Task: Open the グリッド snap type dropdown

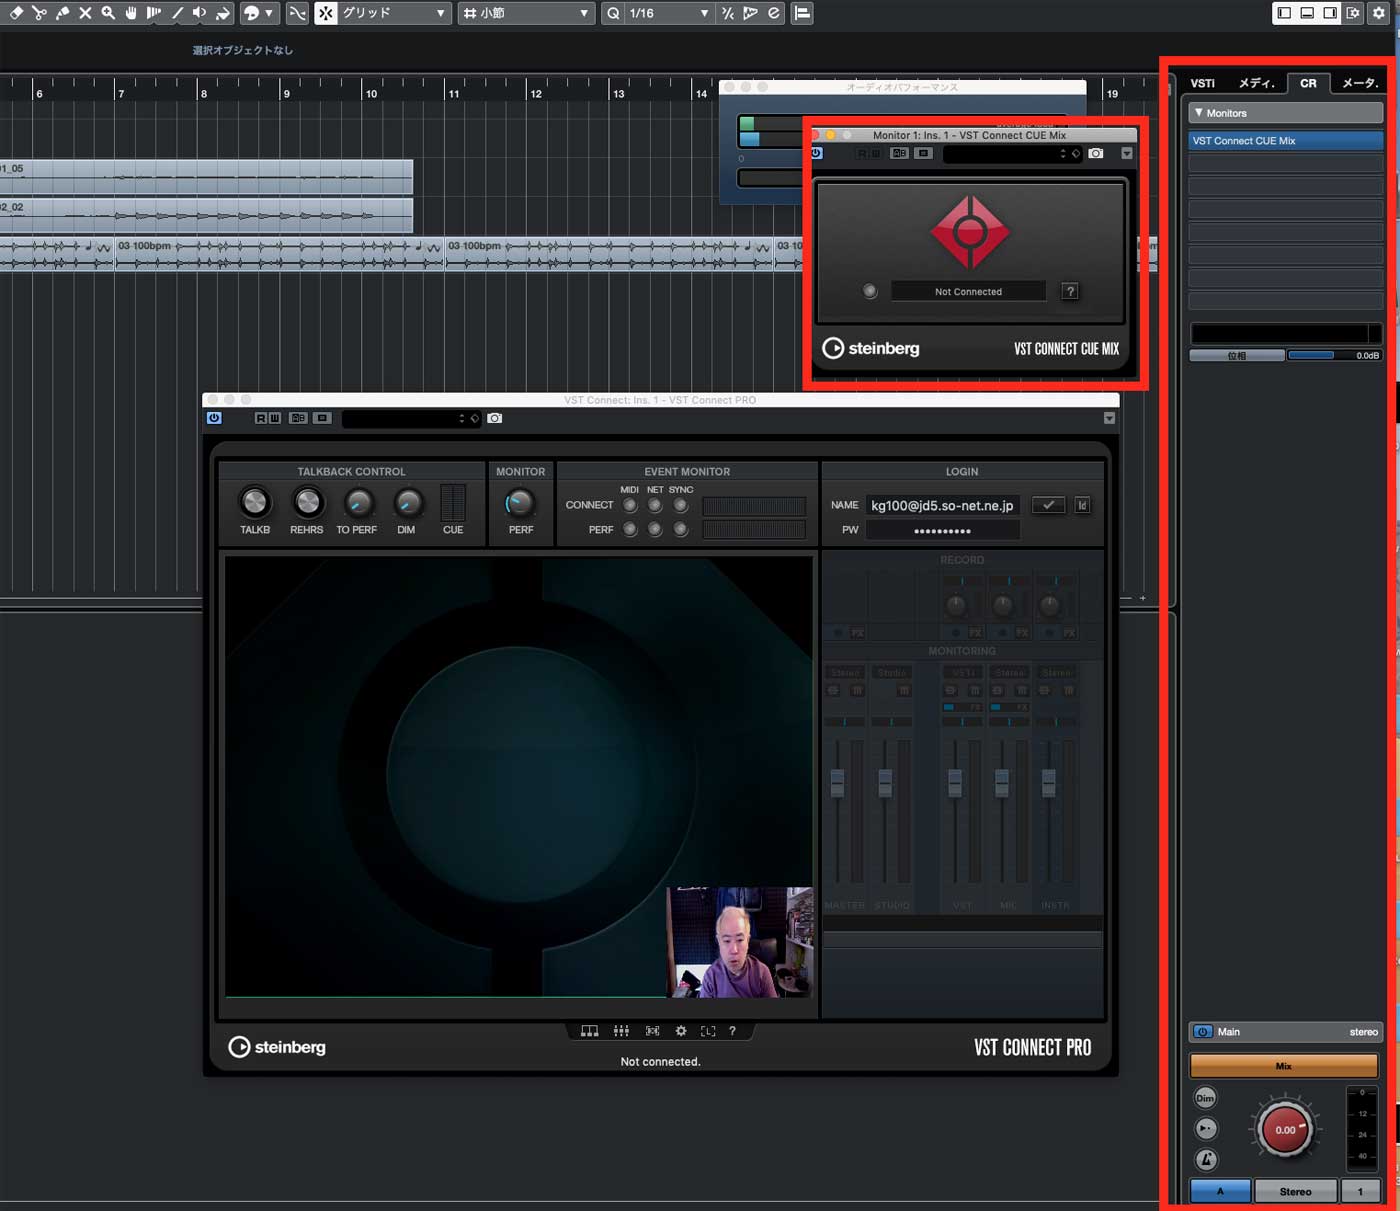Action: pyautogui.click(x=394, y=13)
